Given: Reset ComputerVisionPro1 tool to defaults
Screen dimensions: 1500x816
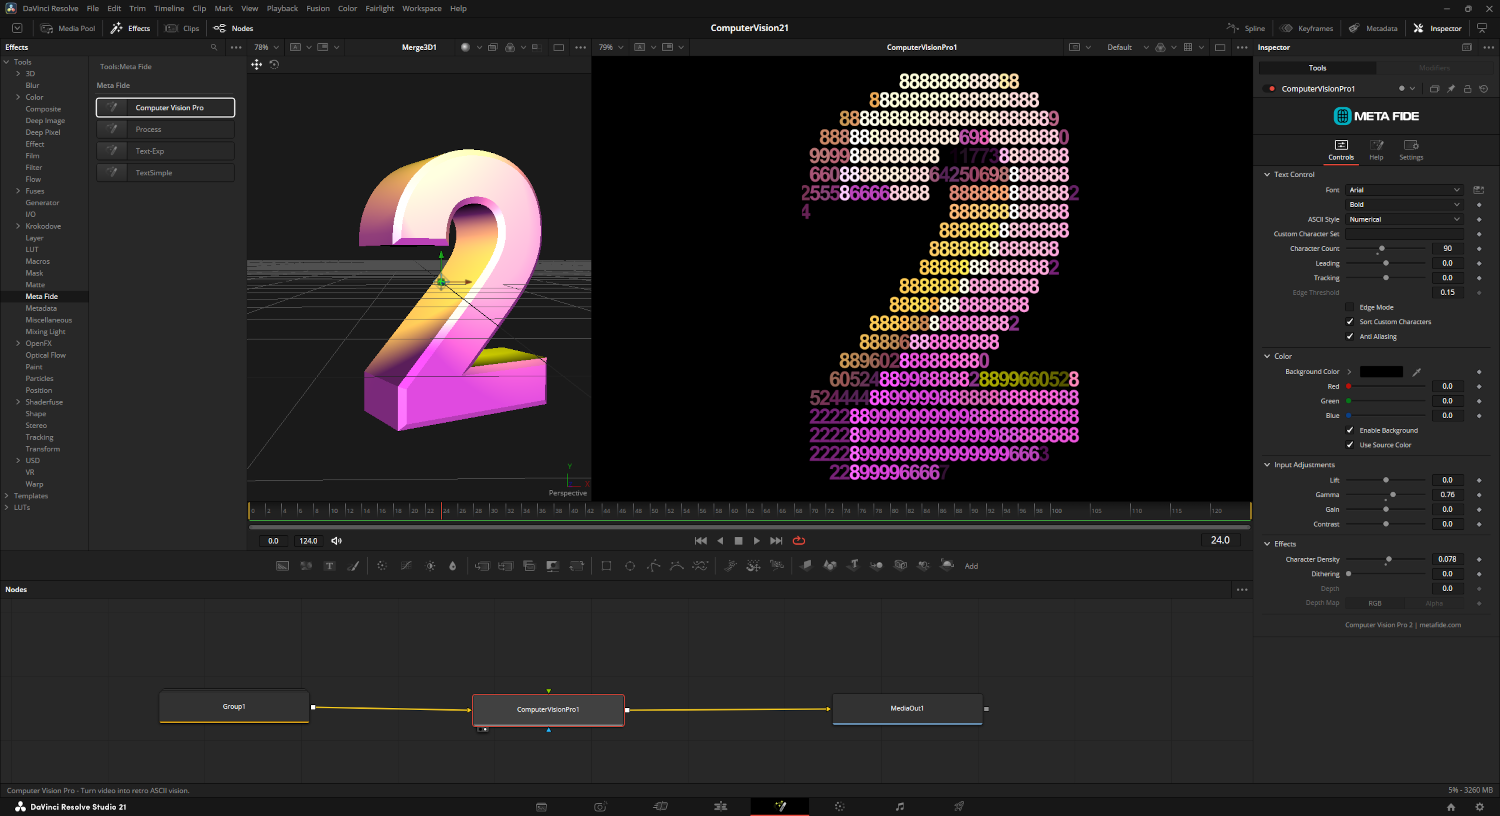Looking at the screenshot, I should tap(1484, 89).
